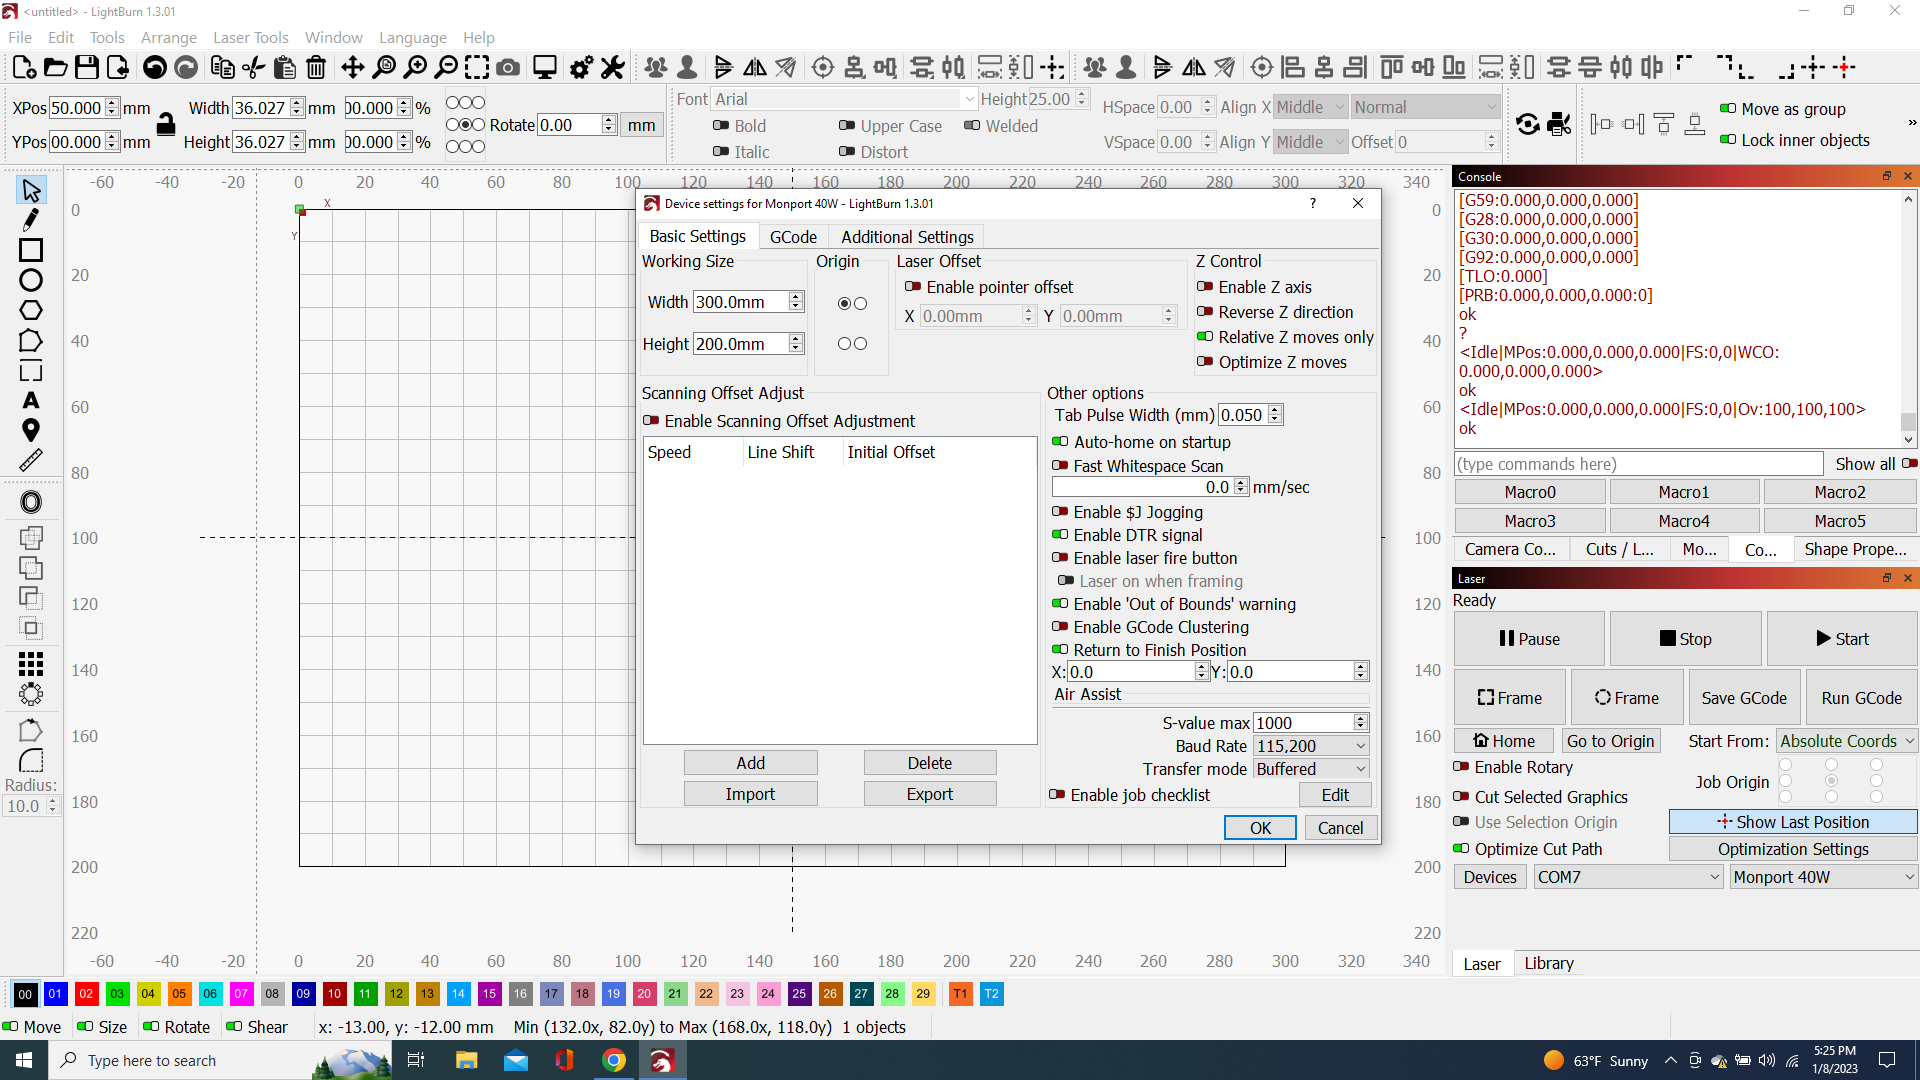
Task: Toggle Auto-home on startup switch
Action: point(1060,442)
